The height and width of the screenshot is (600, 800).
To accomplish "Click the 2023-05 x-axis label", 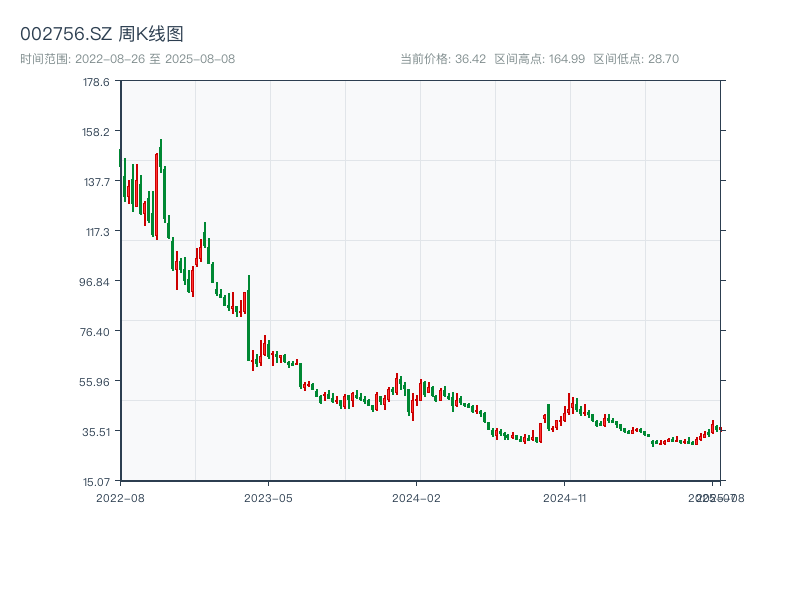I will [266, 497].
